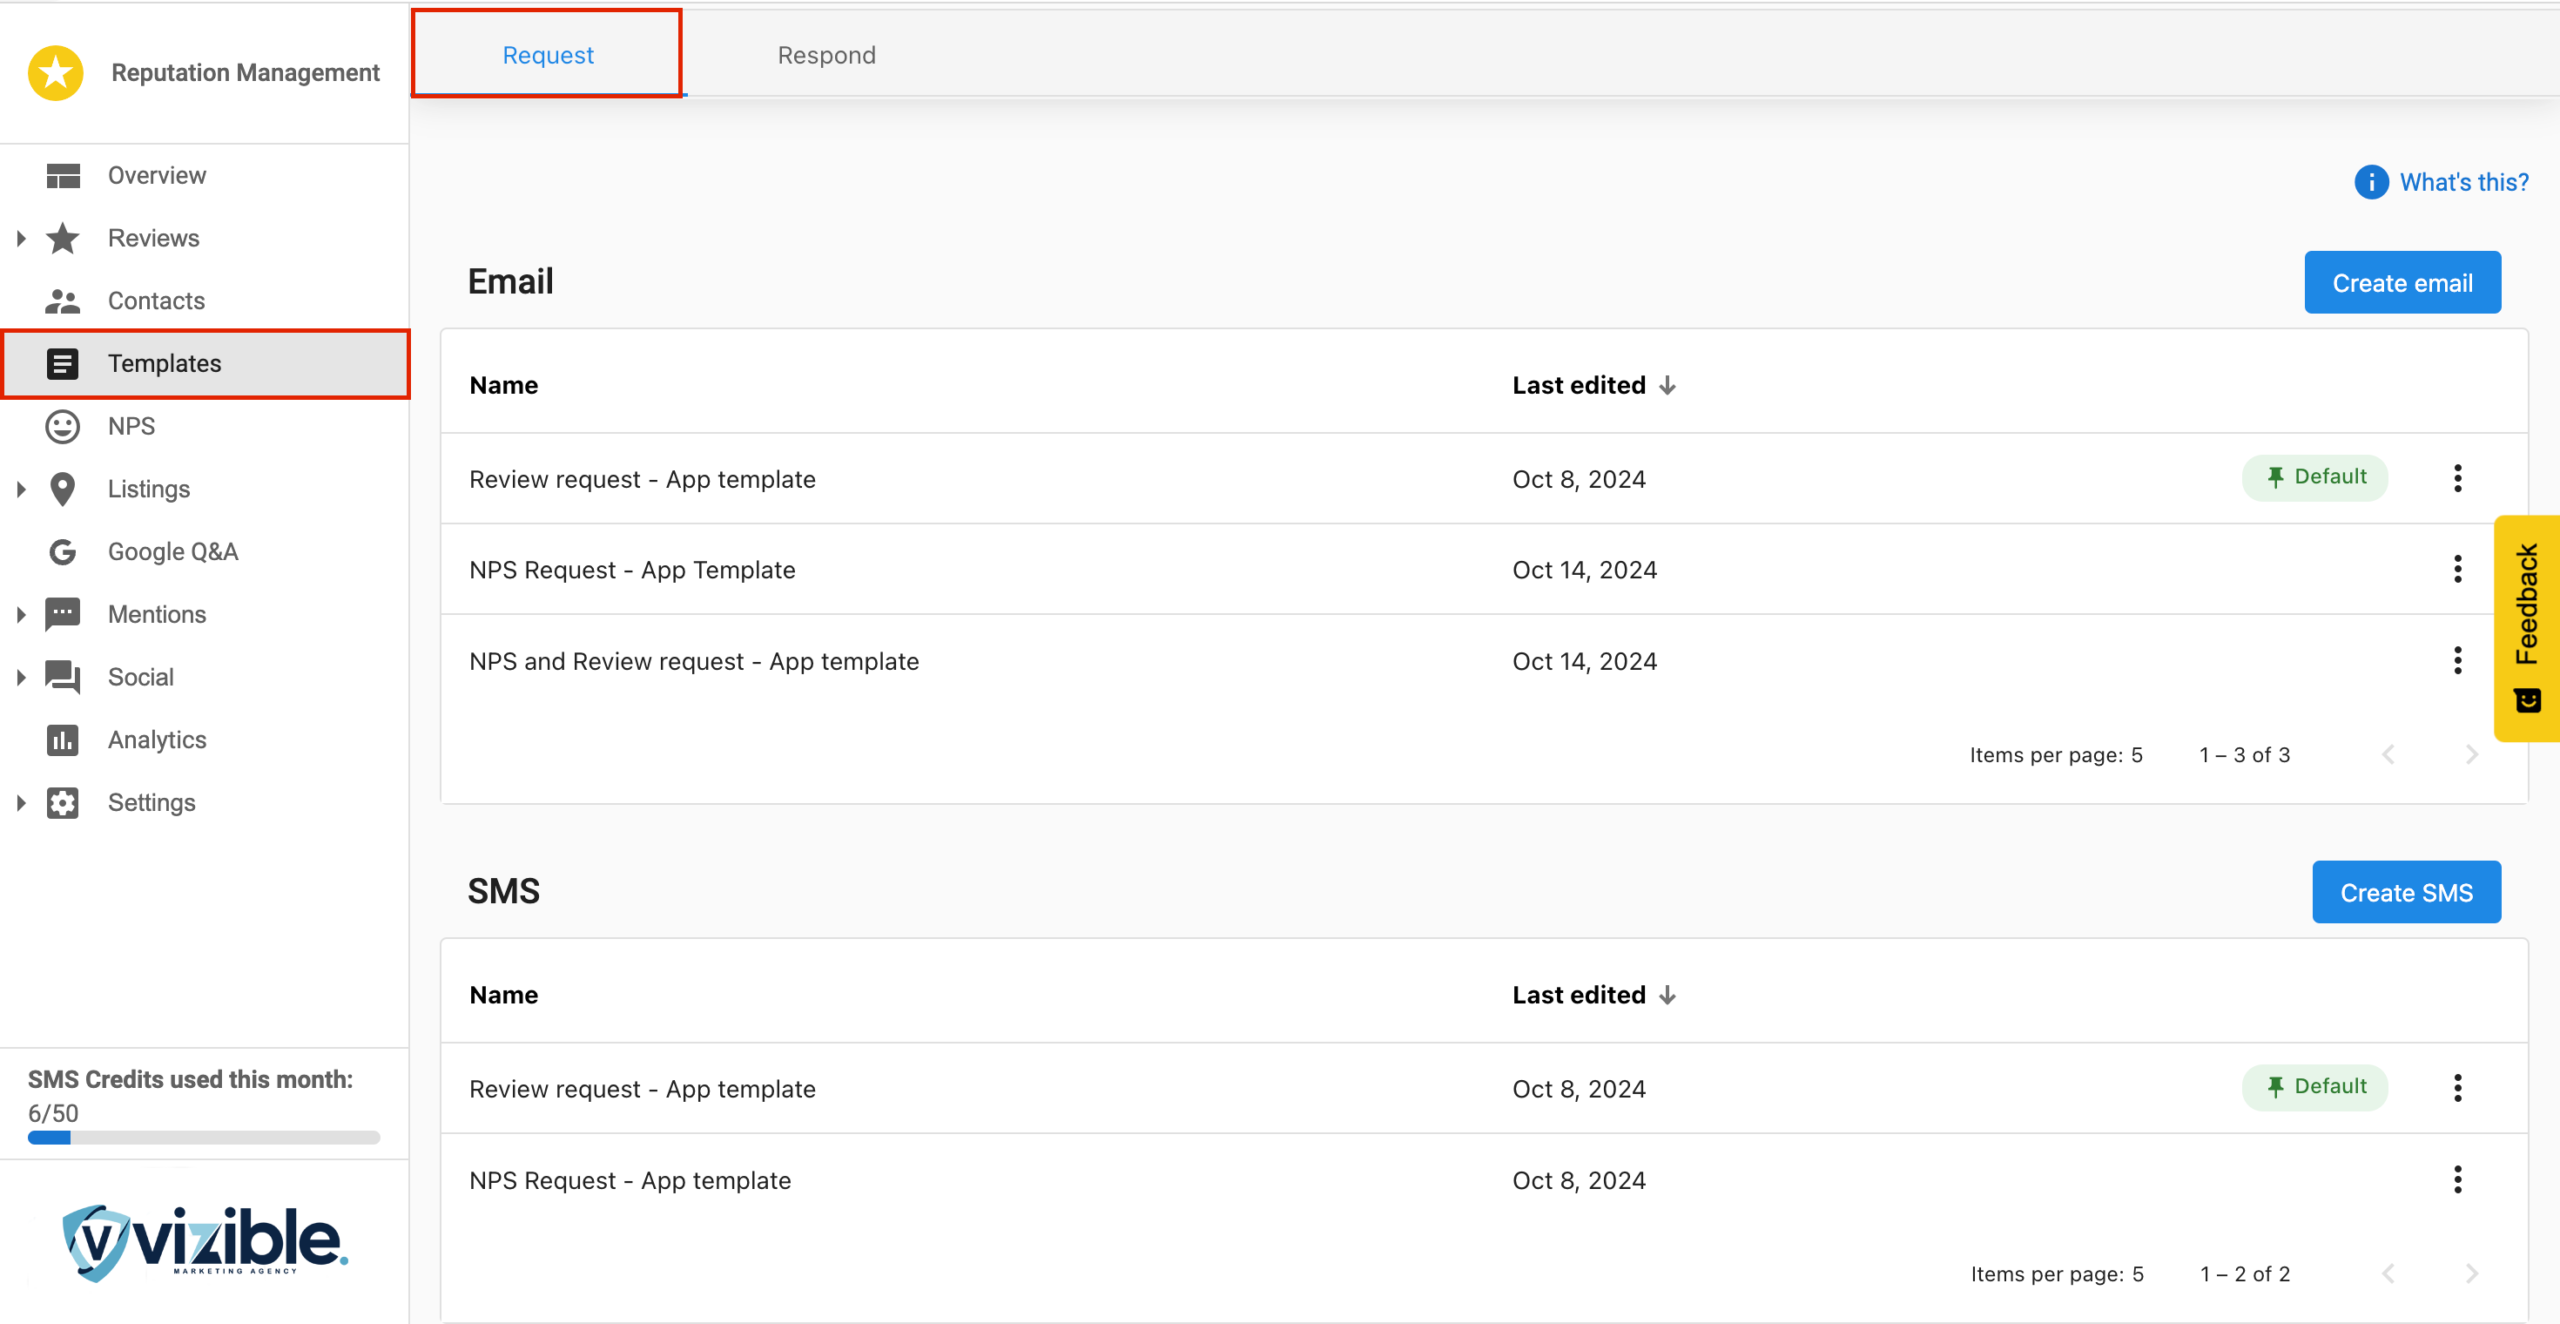Expand the Settings sidebar section
The width and height of the screenshot is (2560, 1324).
click(x=21, y=803)
